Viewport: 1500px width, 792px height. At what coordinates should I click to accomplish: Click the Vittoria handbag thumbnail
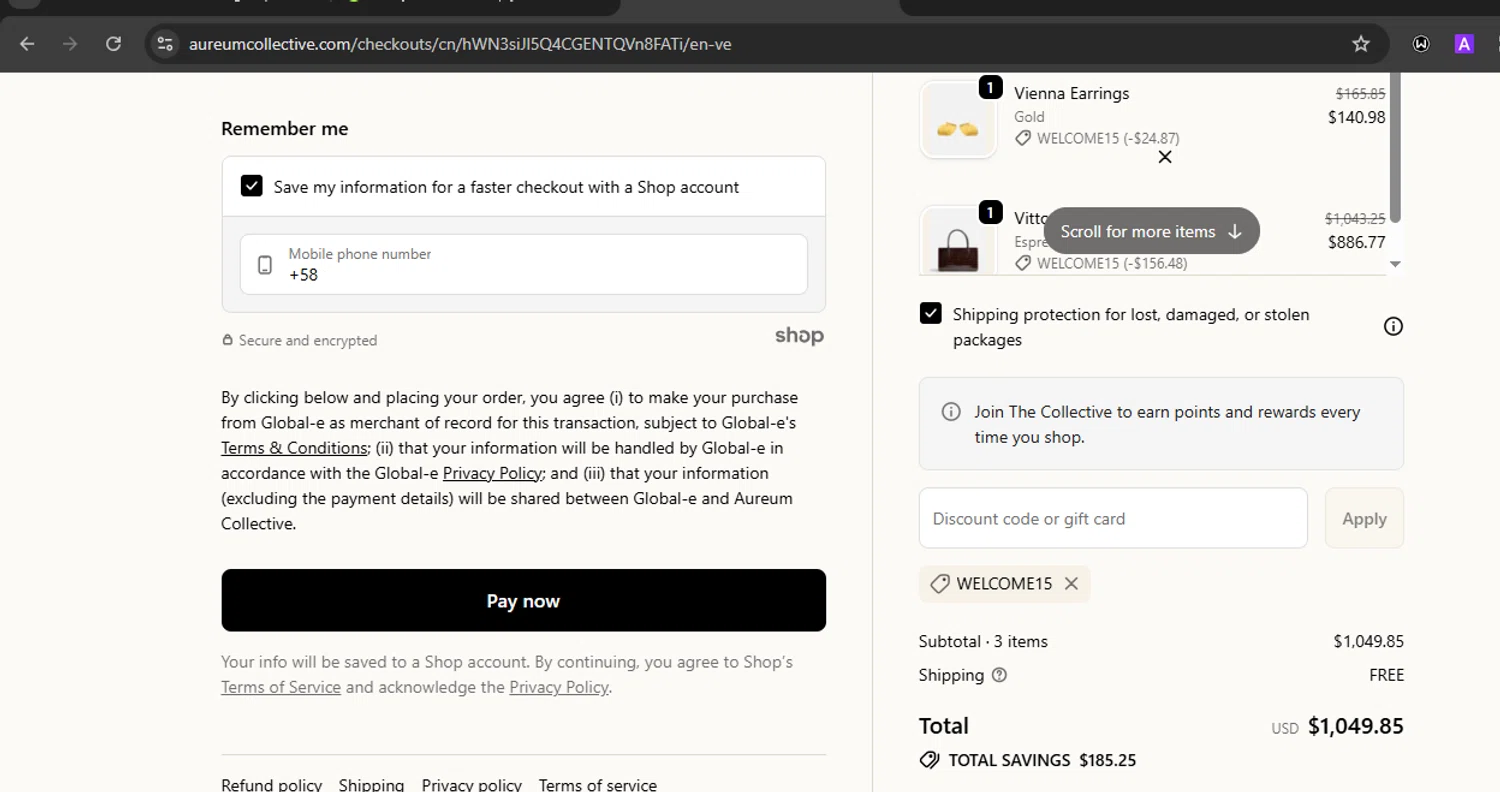point(958,241)
